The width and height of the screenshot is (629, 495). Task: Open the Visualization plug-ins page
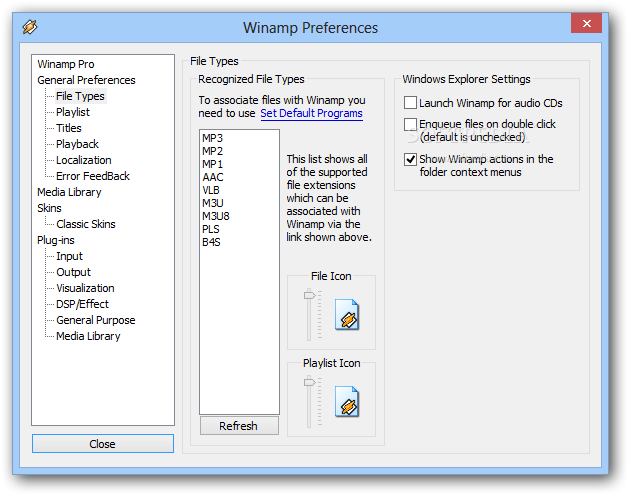[x=85, y=288]
